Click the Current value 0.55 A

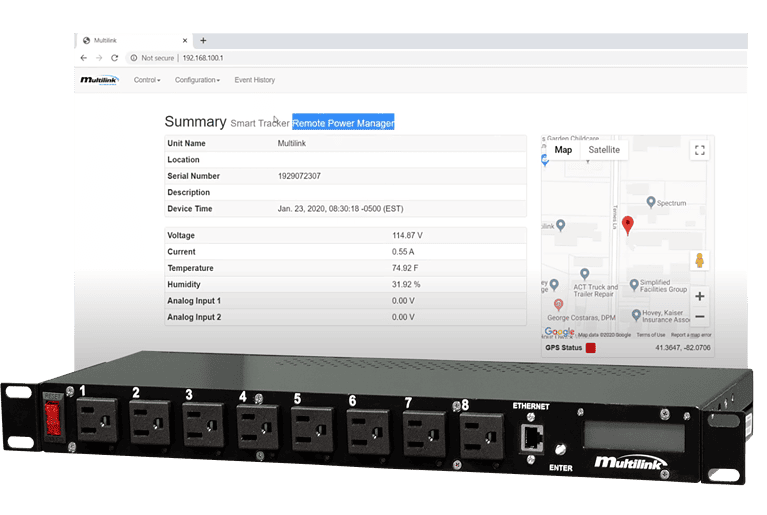403,252
